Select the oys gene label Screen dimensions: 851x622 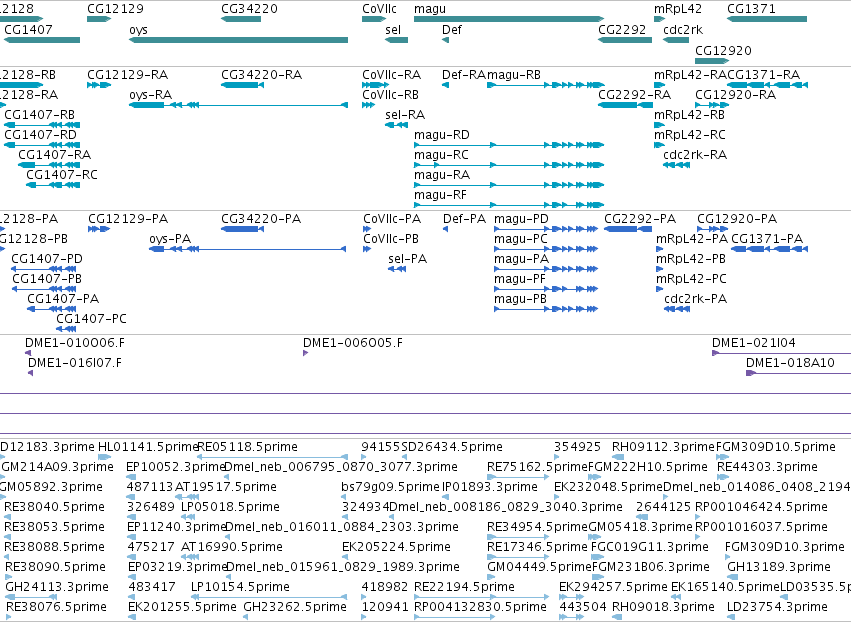[138, 30]
